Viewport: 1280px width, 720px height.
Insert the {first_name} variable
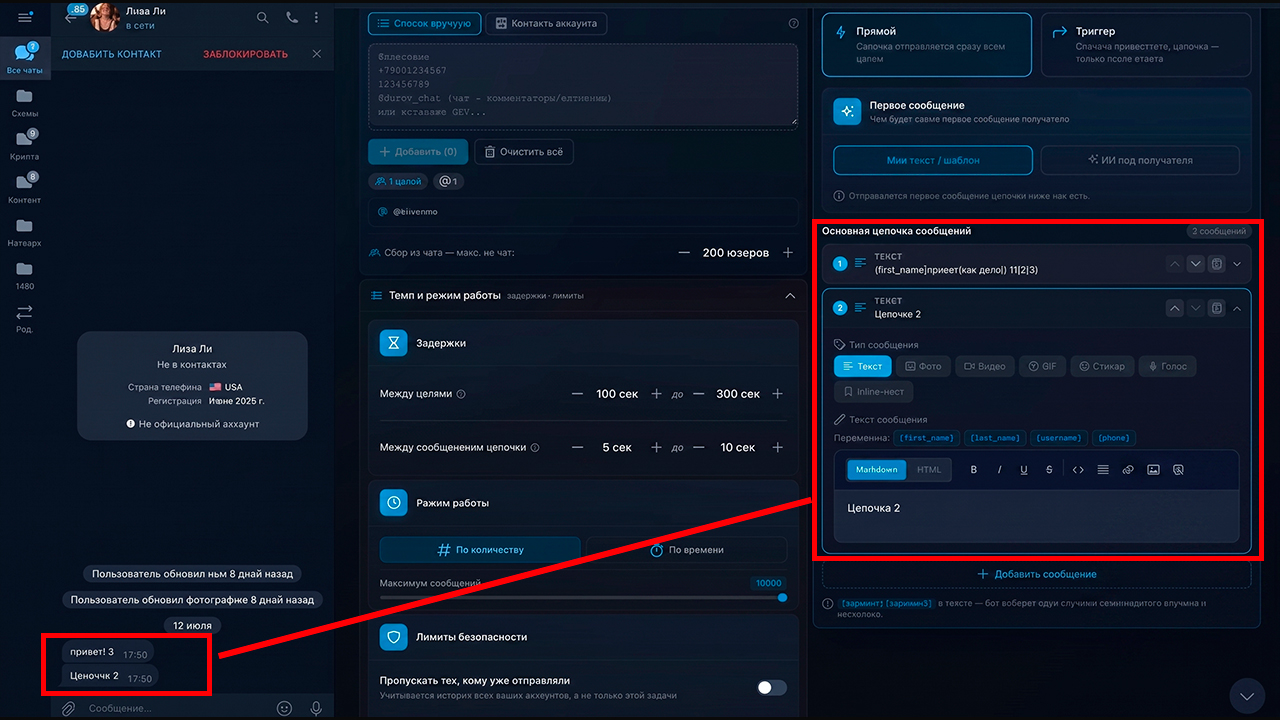927,438
